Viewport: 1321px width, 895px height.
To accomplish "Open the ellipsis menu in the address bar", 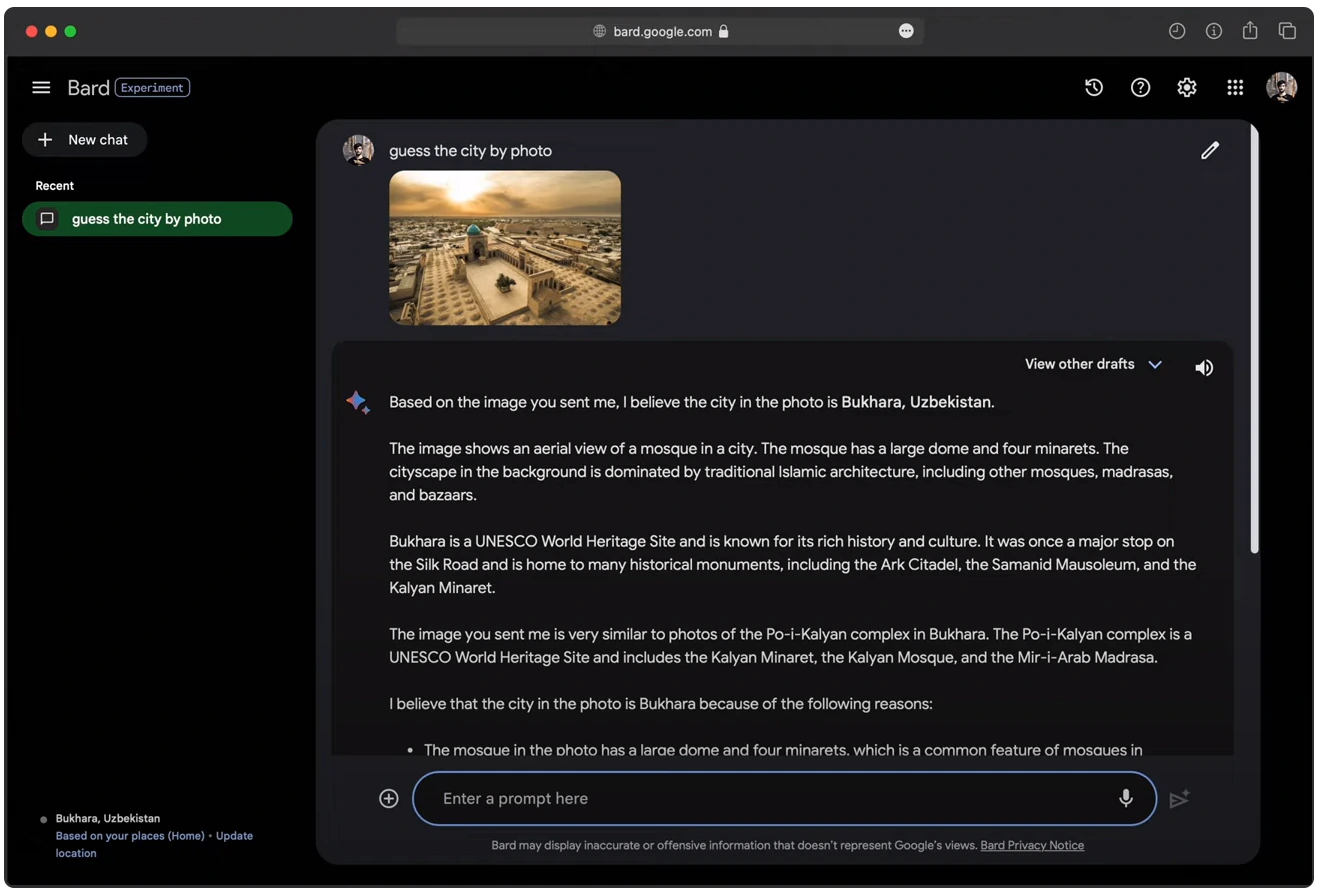I will (906, 31).
